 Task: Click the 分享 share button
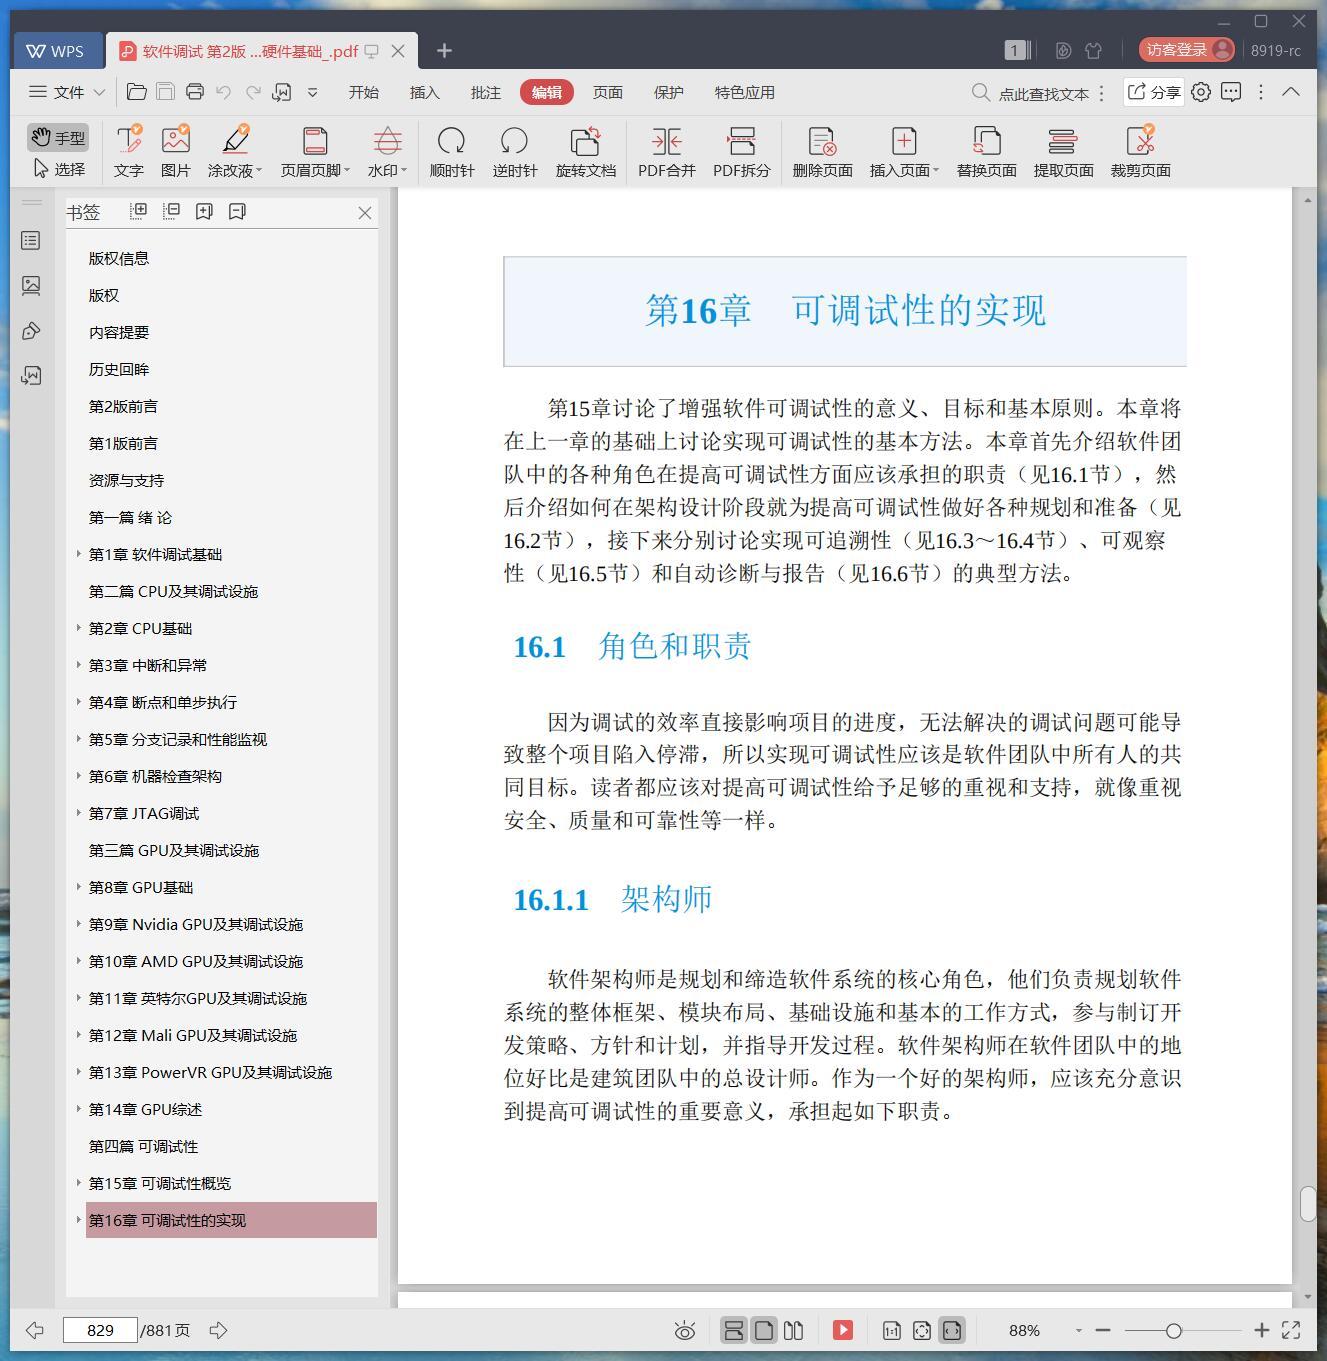(x=1154, y=92)
